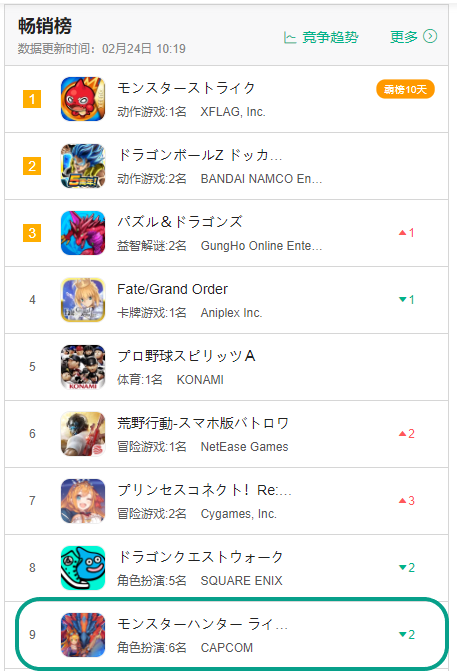457x671 pixels.
Task: Open the 竞争趋势 link
Action: pos(330,37)
